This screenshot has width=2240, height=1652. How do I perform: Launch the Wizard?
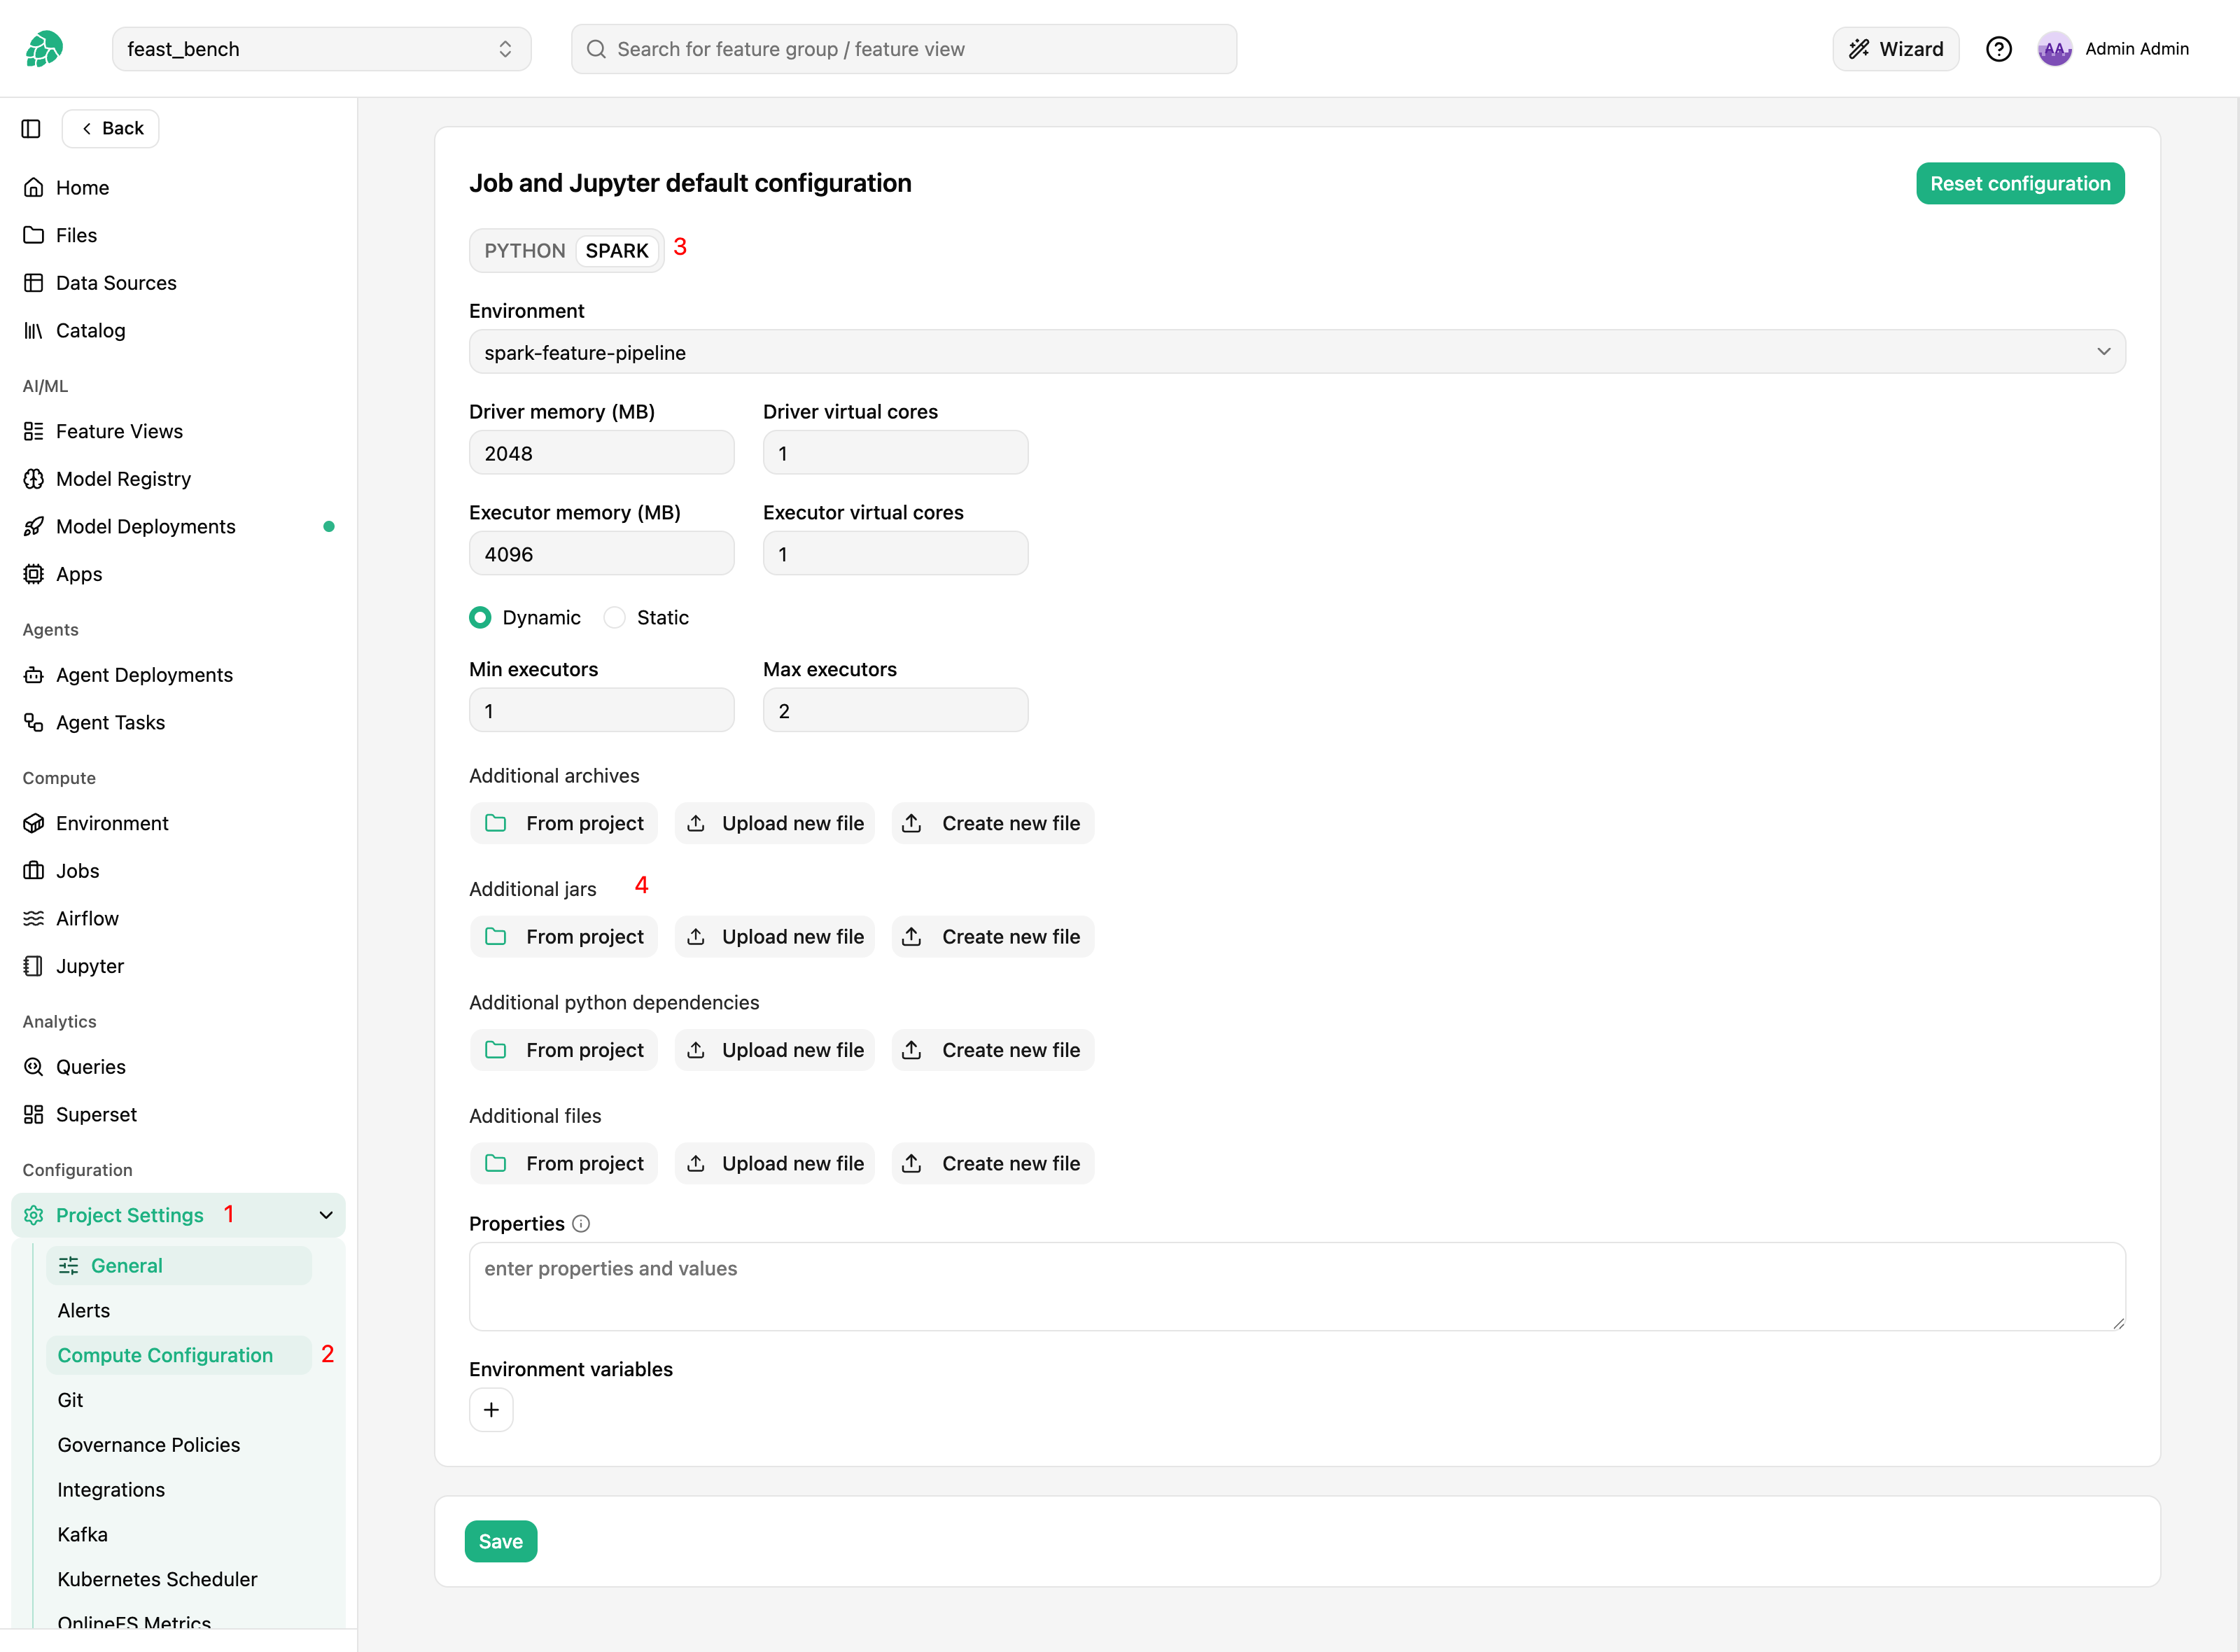[1895, 49]
